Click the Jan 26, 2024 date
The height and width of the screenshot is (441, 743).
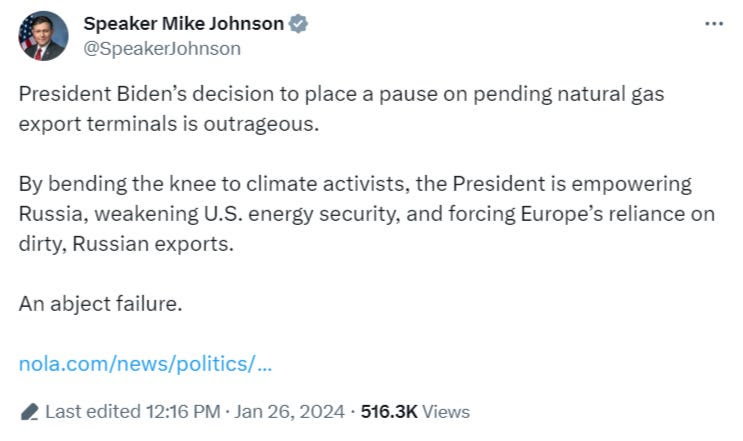[289, 412]
